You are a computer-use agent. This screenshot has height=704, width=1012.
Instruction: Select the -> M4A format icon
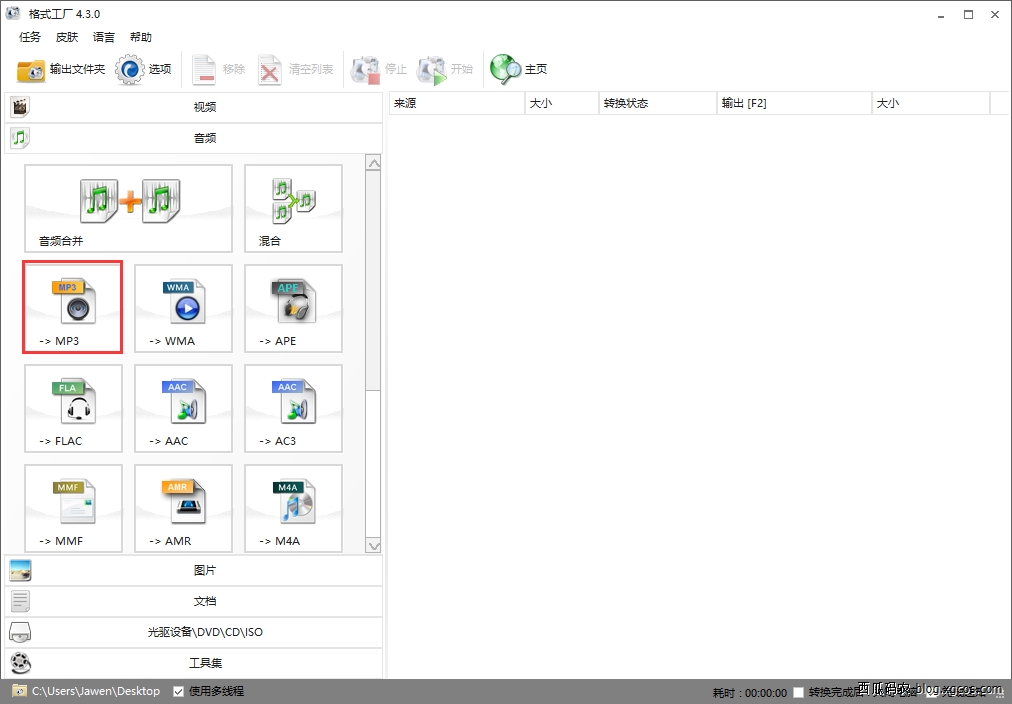coord(293,507)
